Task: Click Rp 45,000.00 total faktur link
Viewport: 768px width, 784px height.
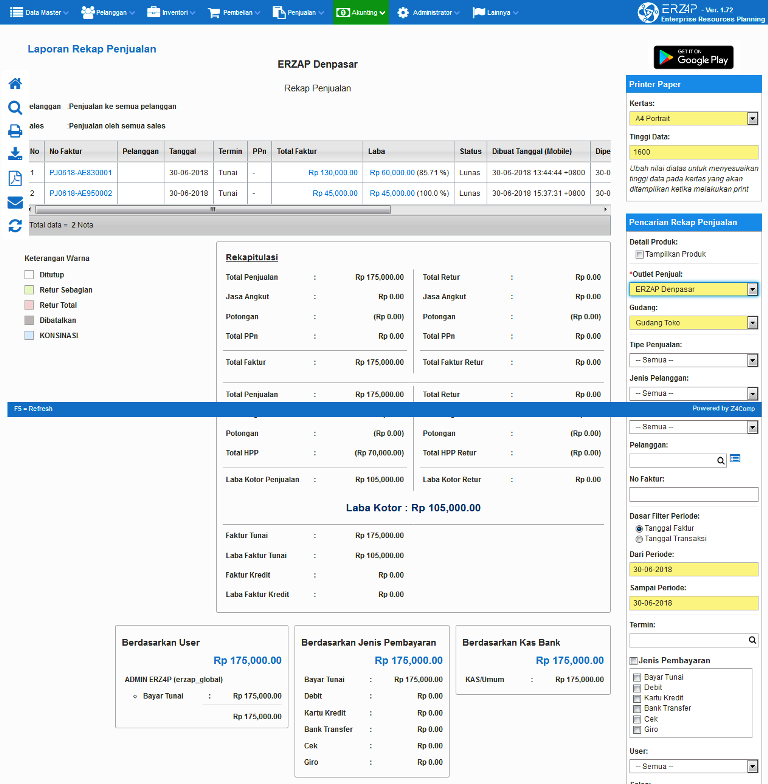Action: pos(334,193)
